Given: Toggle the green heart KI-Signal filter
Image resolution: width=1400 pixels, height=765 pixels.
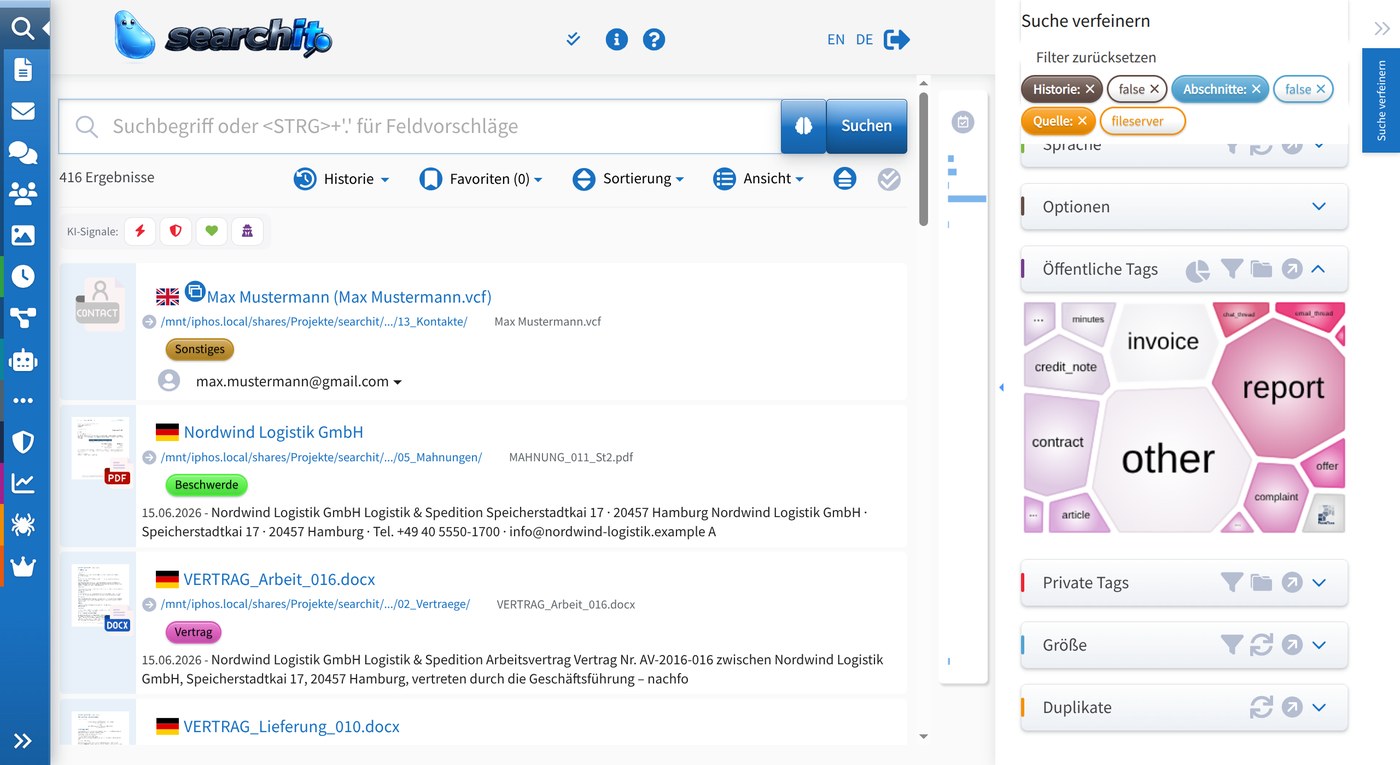Looking at the screenshot, I should tap(211, 231).
